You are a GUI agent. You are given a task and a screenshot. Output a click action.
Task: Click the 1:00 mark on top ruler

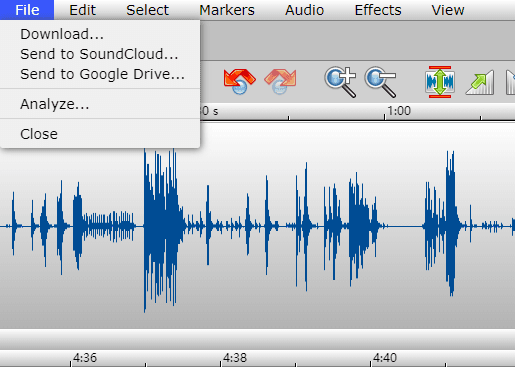point(399,111)
